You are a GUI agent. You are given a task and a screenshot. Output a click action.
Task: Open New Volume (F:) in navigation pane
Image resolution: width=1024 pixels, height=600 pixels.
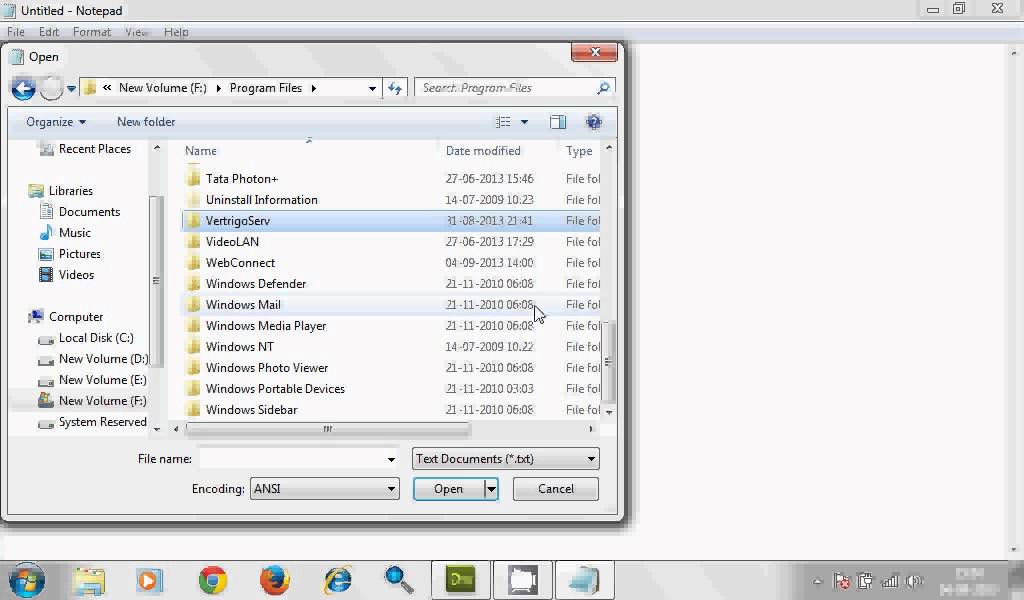point(92,400)
